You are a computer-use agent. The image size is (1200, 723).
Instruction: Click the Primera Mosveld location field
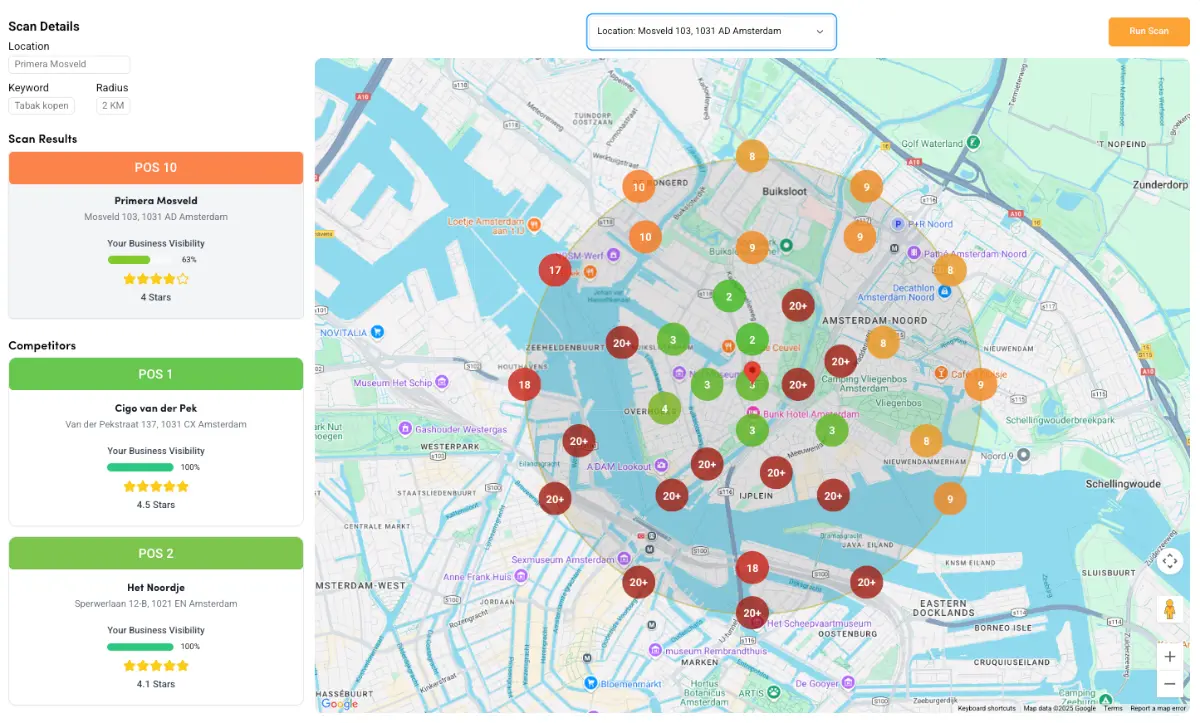tap(69, 64)
